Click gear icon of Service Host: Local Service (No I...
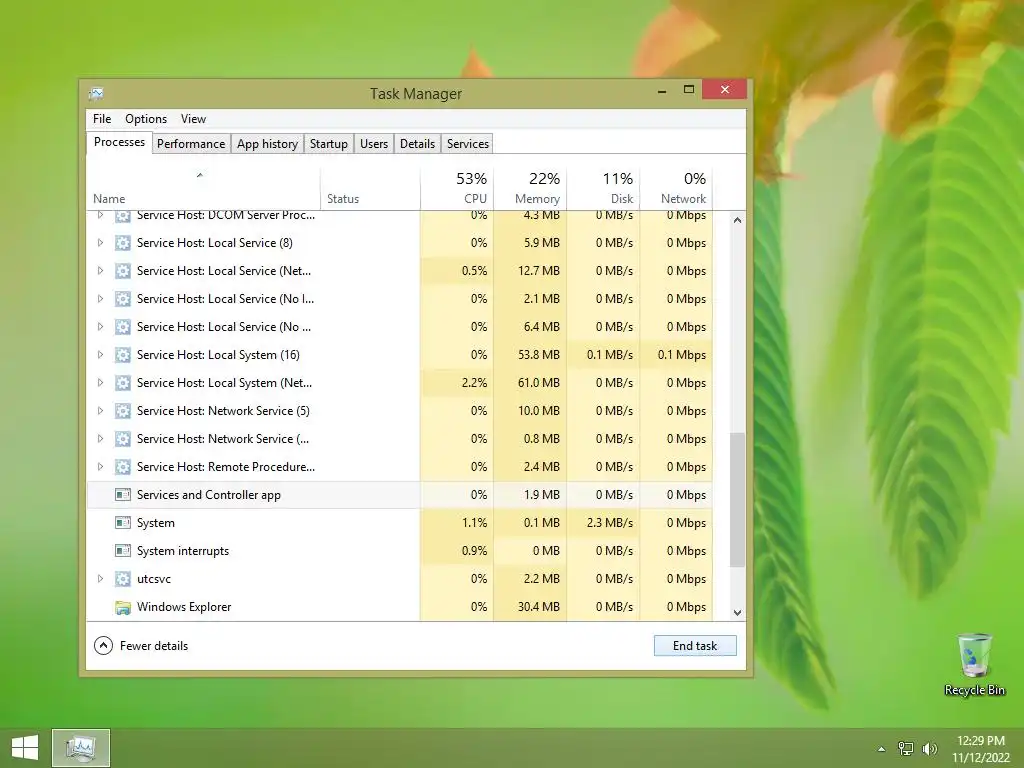The height and width of the screenshot is (768, 1024). pos(123,299)
